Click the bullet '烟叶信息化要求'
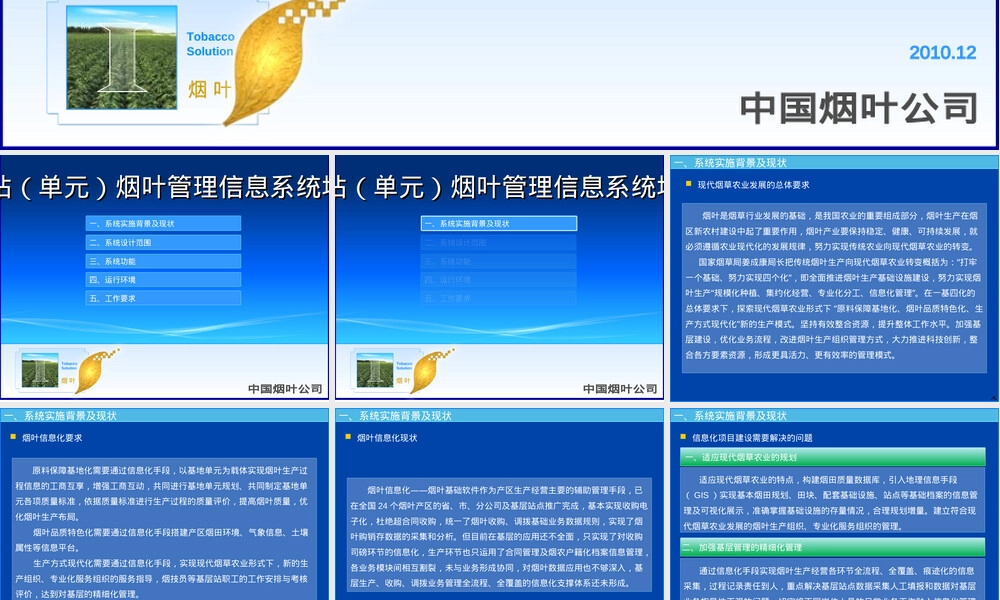1000x600 pixels. (52, 438)
